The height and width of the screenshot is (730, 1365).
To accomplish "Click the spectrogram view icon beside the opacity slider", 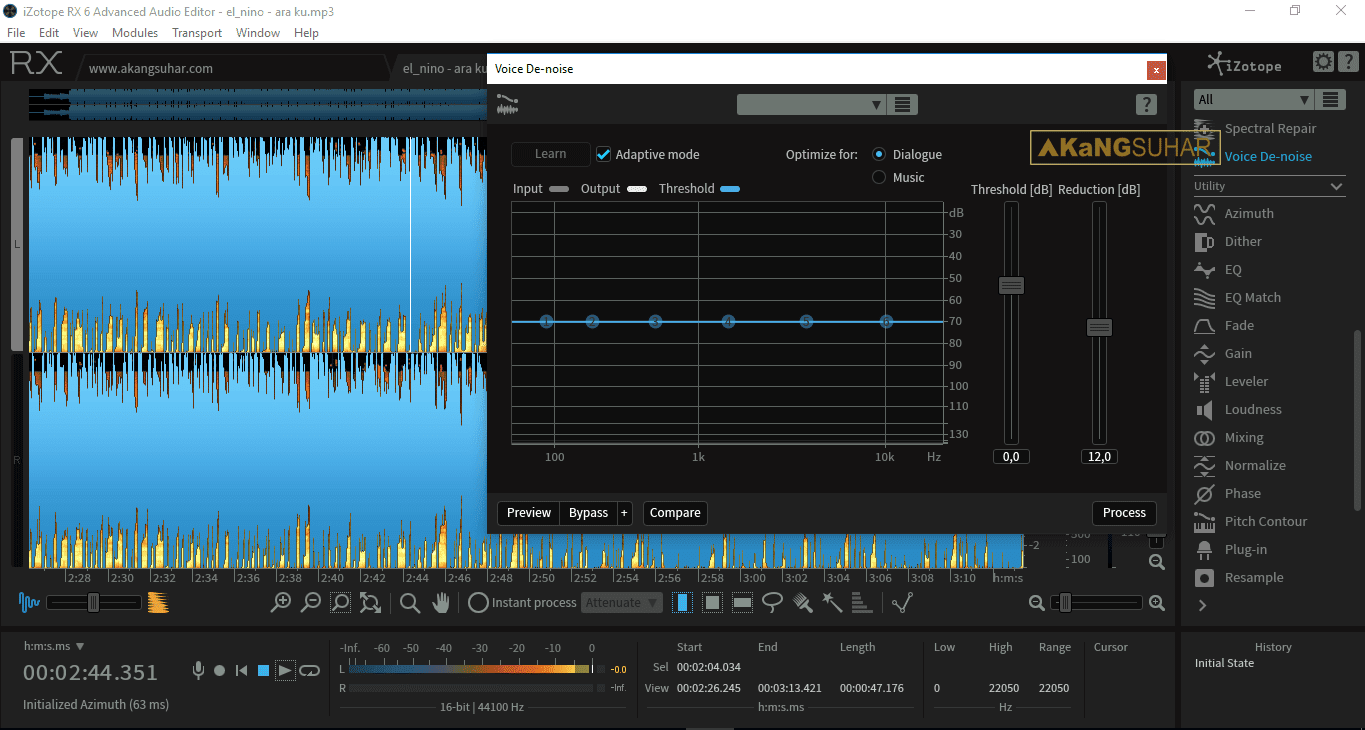I will [x=158, y=602].
